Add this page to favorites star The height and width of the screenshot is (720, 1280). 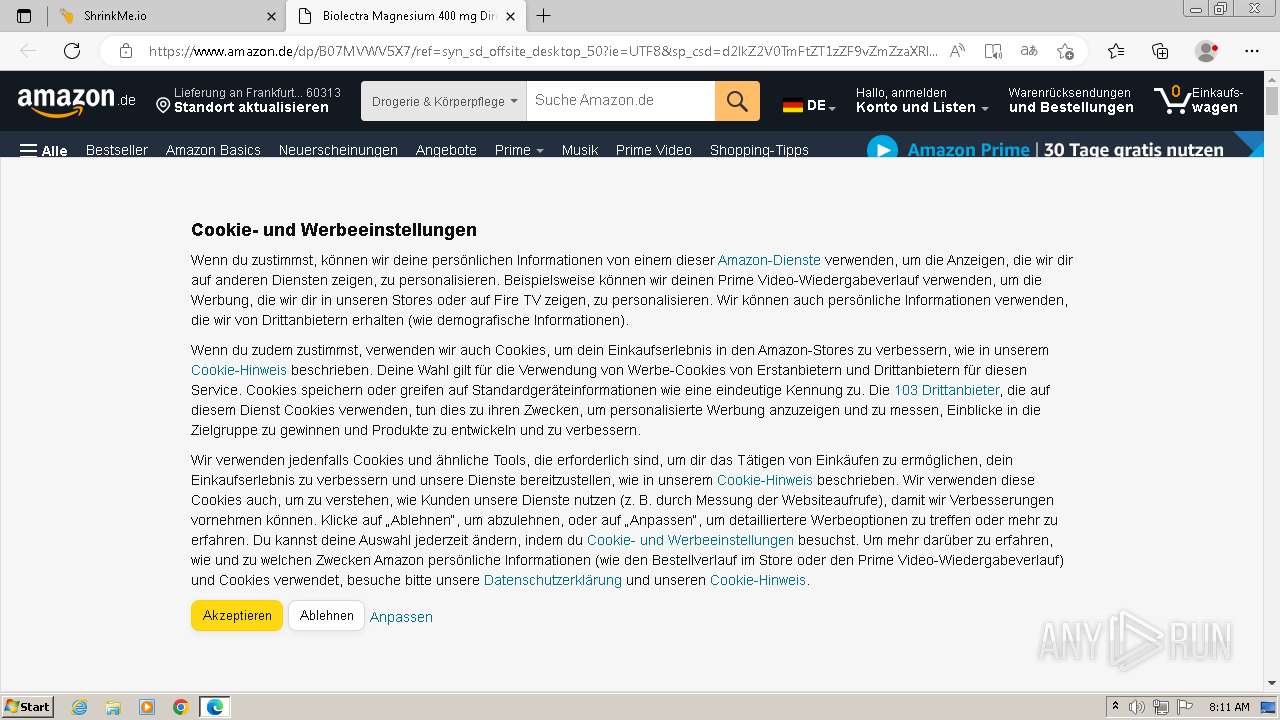pos(1065,51)
